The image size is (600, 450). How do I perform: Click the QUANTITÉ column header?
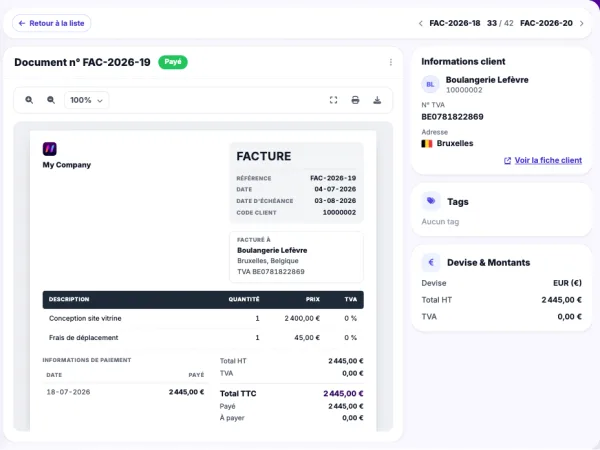pyautogui.click(x=244, y=299)
